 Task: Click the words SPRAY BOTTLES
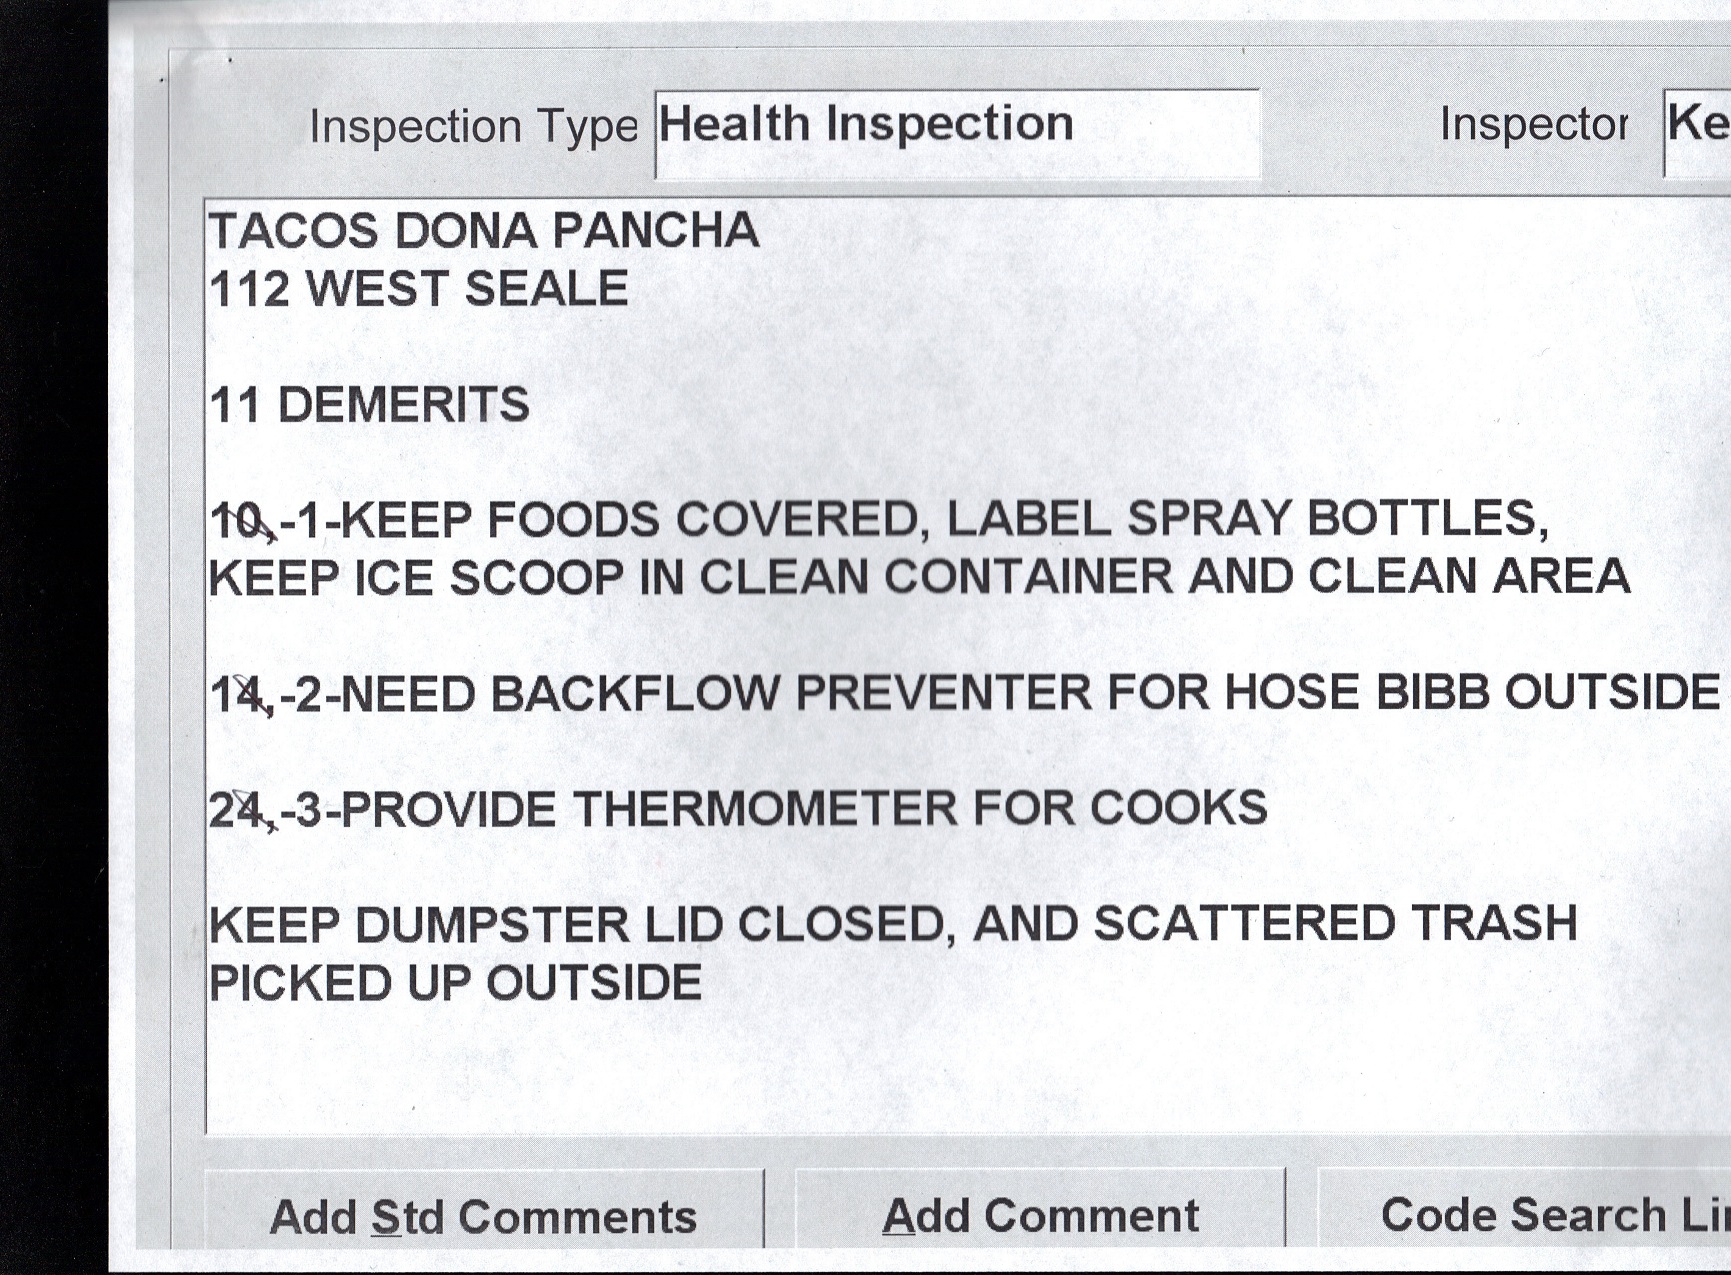[1337, 519]
